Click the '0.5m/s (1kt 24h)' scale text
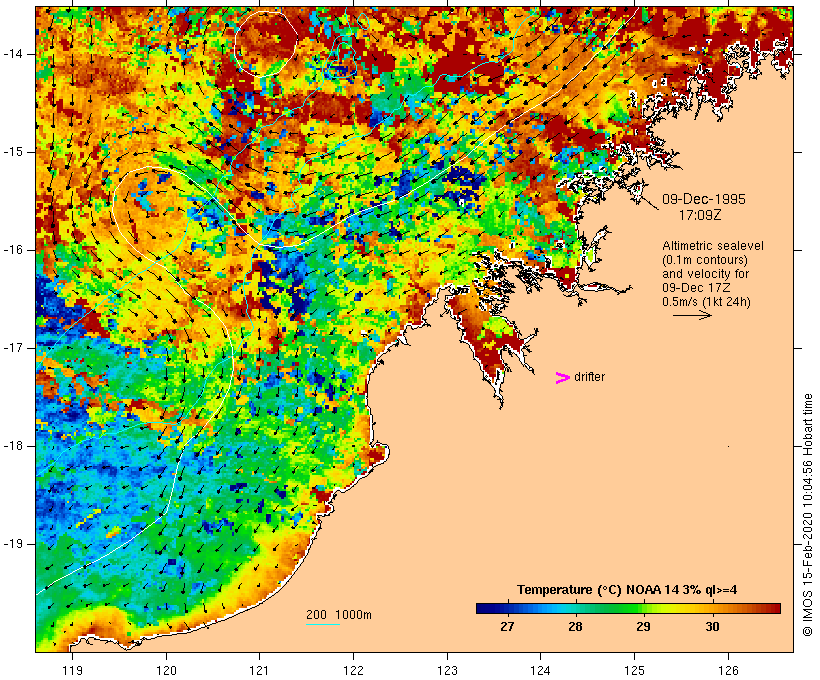The image size is (820, 680). point(706,302)
